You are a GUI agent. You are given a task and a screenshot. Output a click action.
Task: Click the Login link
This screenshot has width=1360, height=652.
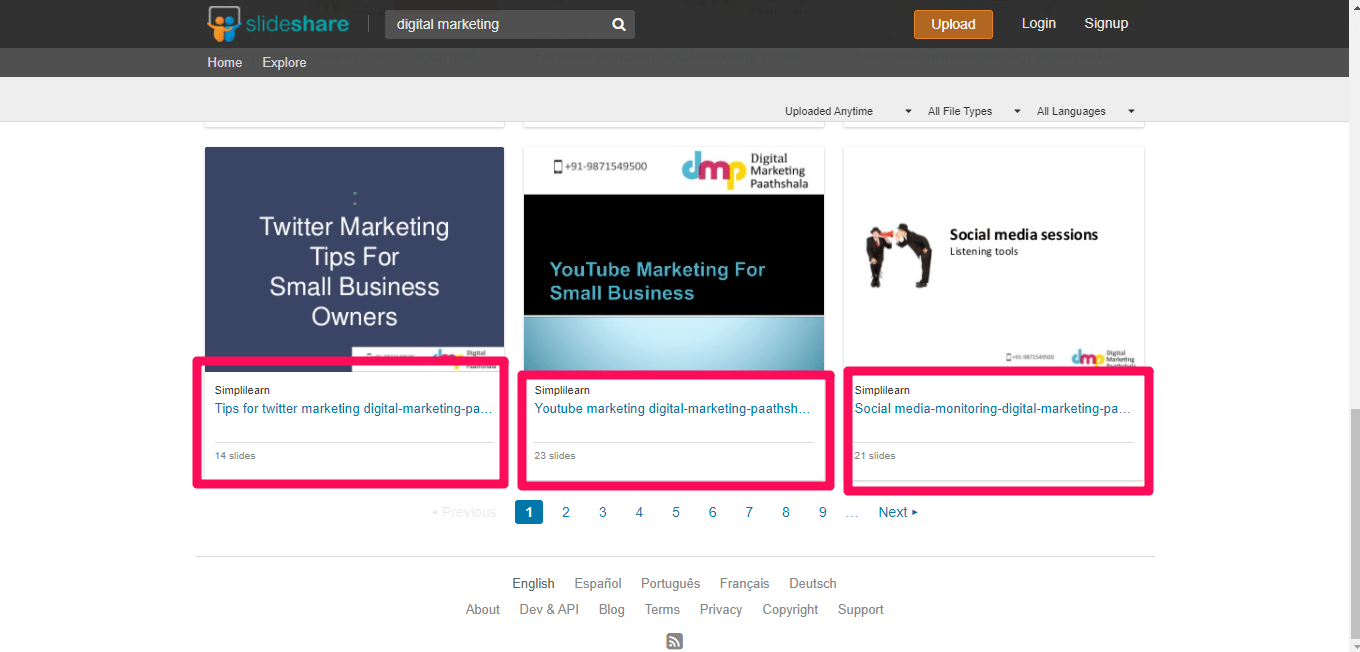point(1038,23)
